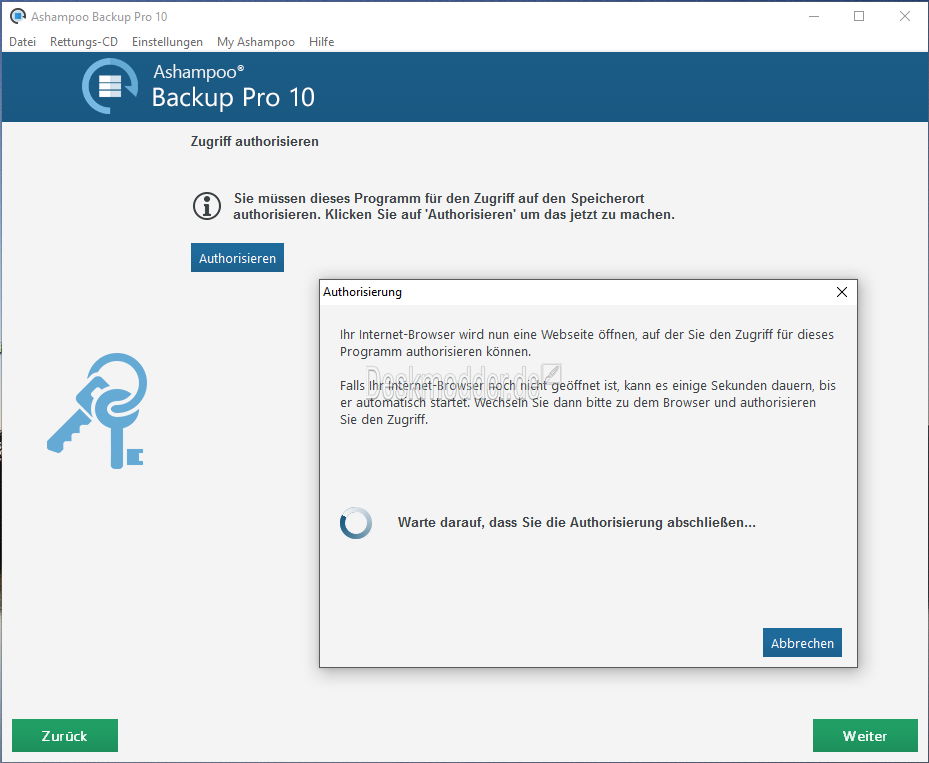
Task: Proceed with the Weiter button
Action: coord(864,736)
